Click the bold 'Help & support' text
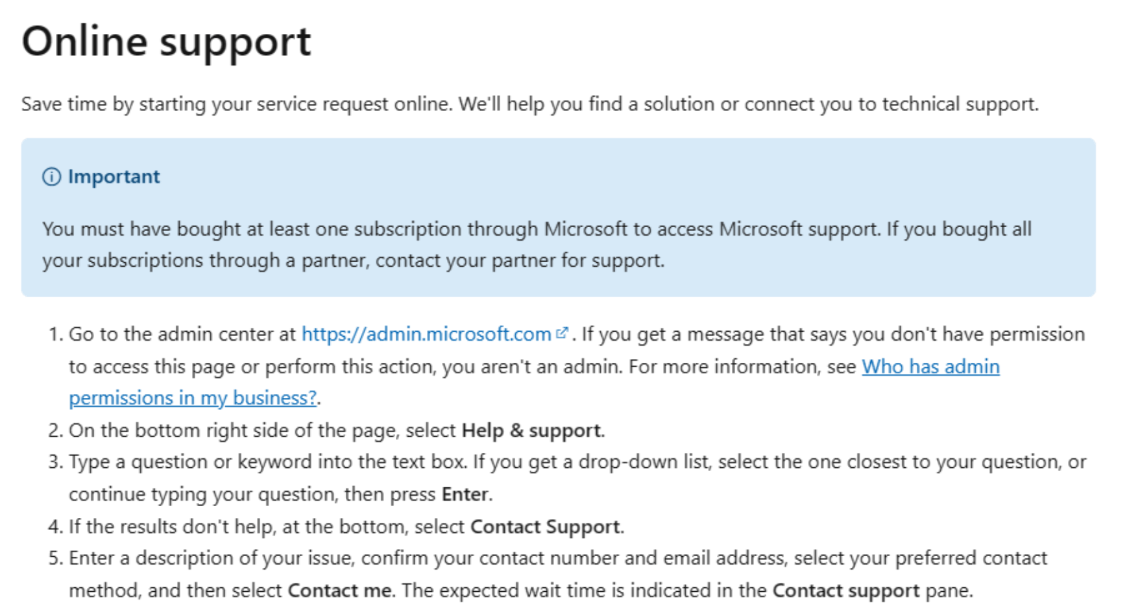The height and width of the screenshot is (609, 1123). [x=532, y=430]
